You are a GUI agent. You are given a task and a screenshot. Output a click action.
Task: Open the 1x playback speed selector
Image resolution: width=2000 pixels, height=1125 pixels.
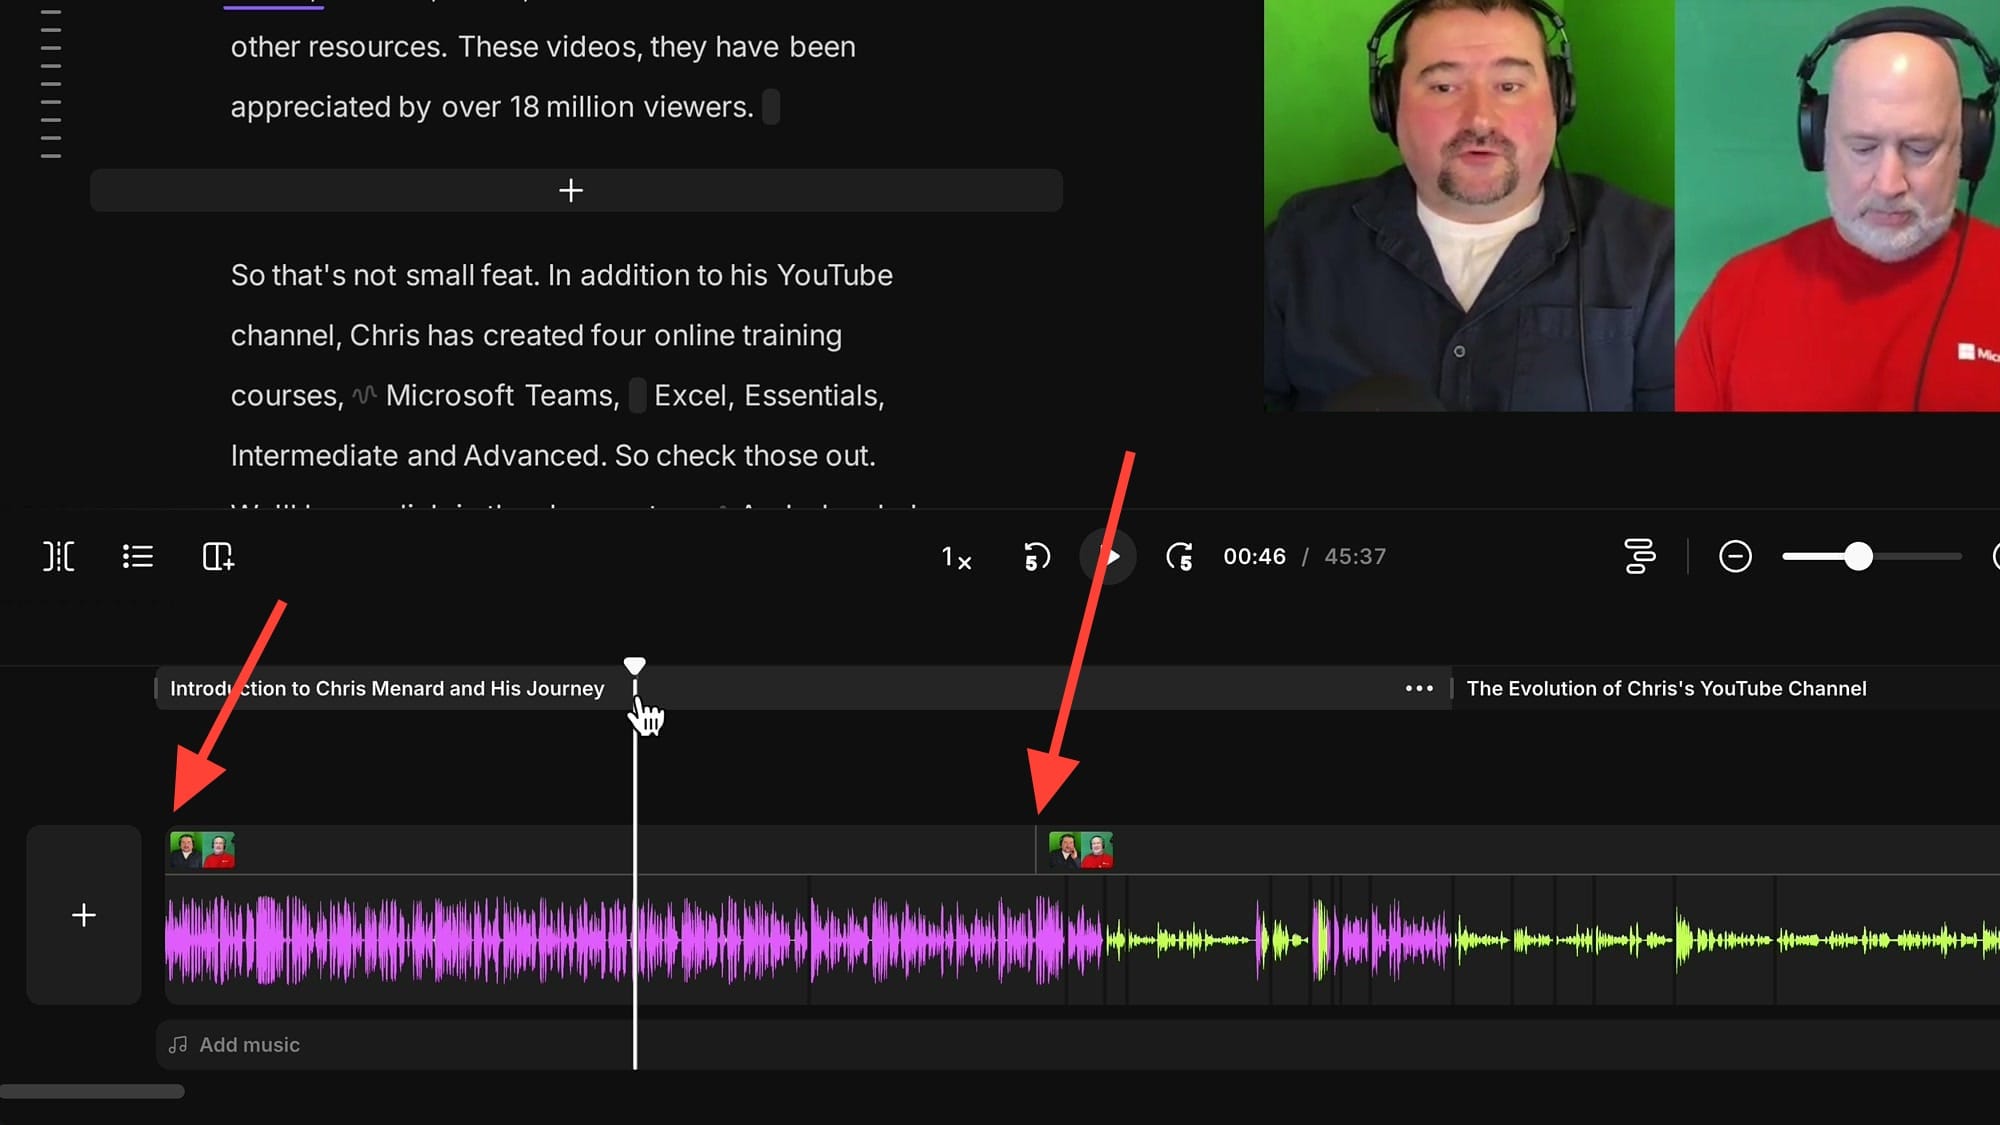click(x=956, y=558)
